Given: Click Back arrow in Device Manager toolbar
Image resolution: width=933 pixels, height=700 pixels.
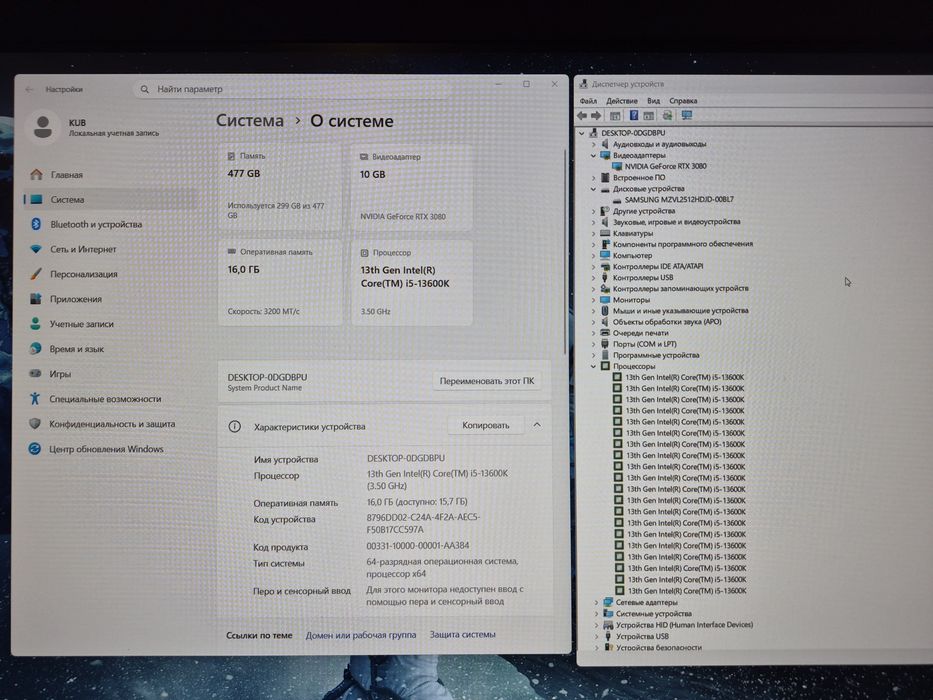Looking at the screenshot, I should click(583, 115).
